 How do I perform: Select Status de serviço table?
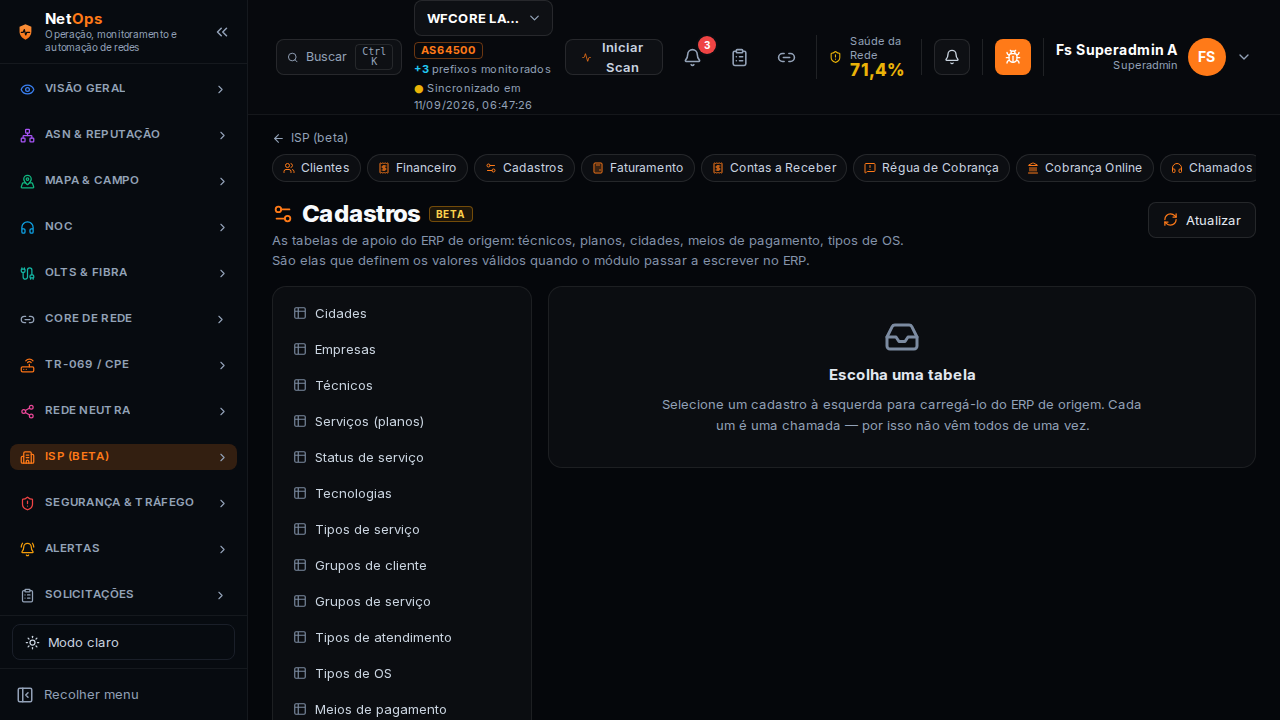(402, 457)
